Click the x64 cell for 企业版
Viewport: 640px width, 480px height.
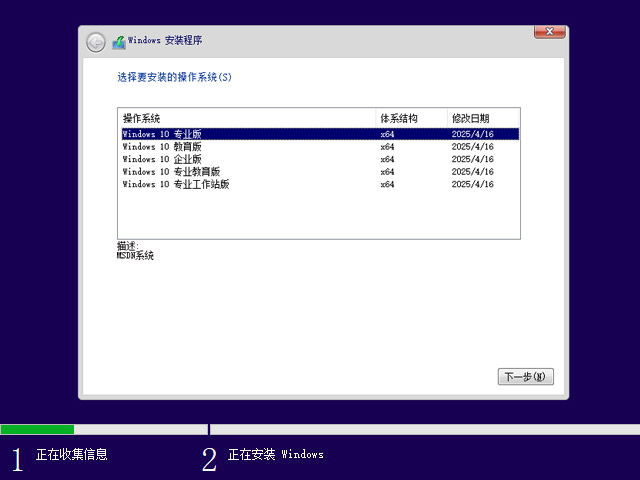(x=387, y=159)
